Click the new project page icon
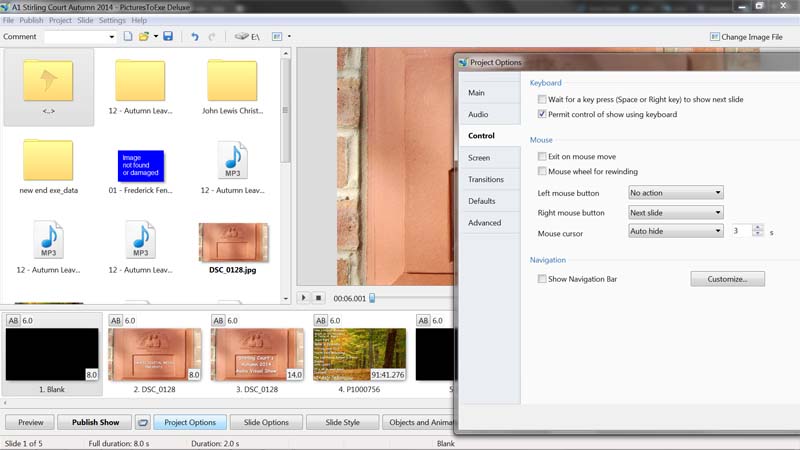800x450 pixels. (128, 37)
